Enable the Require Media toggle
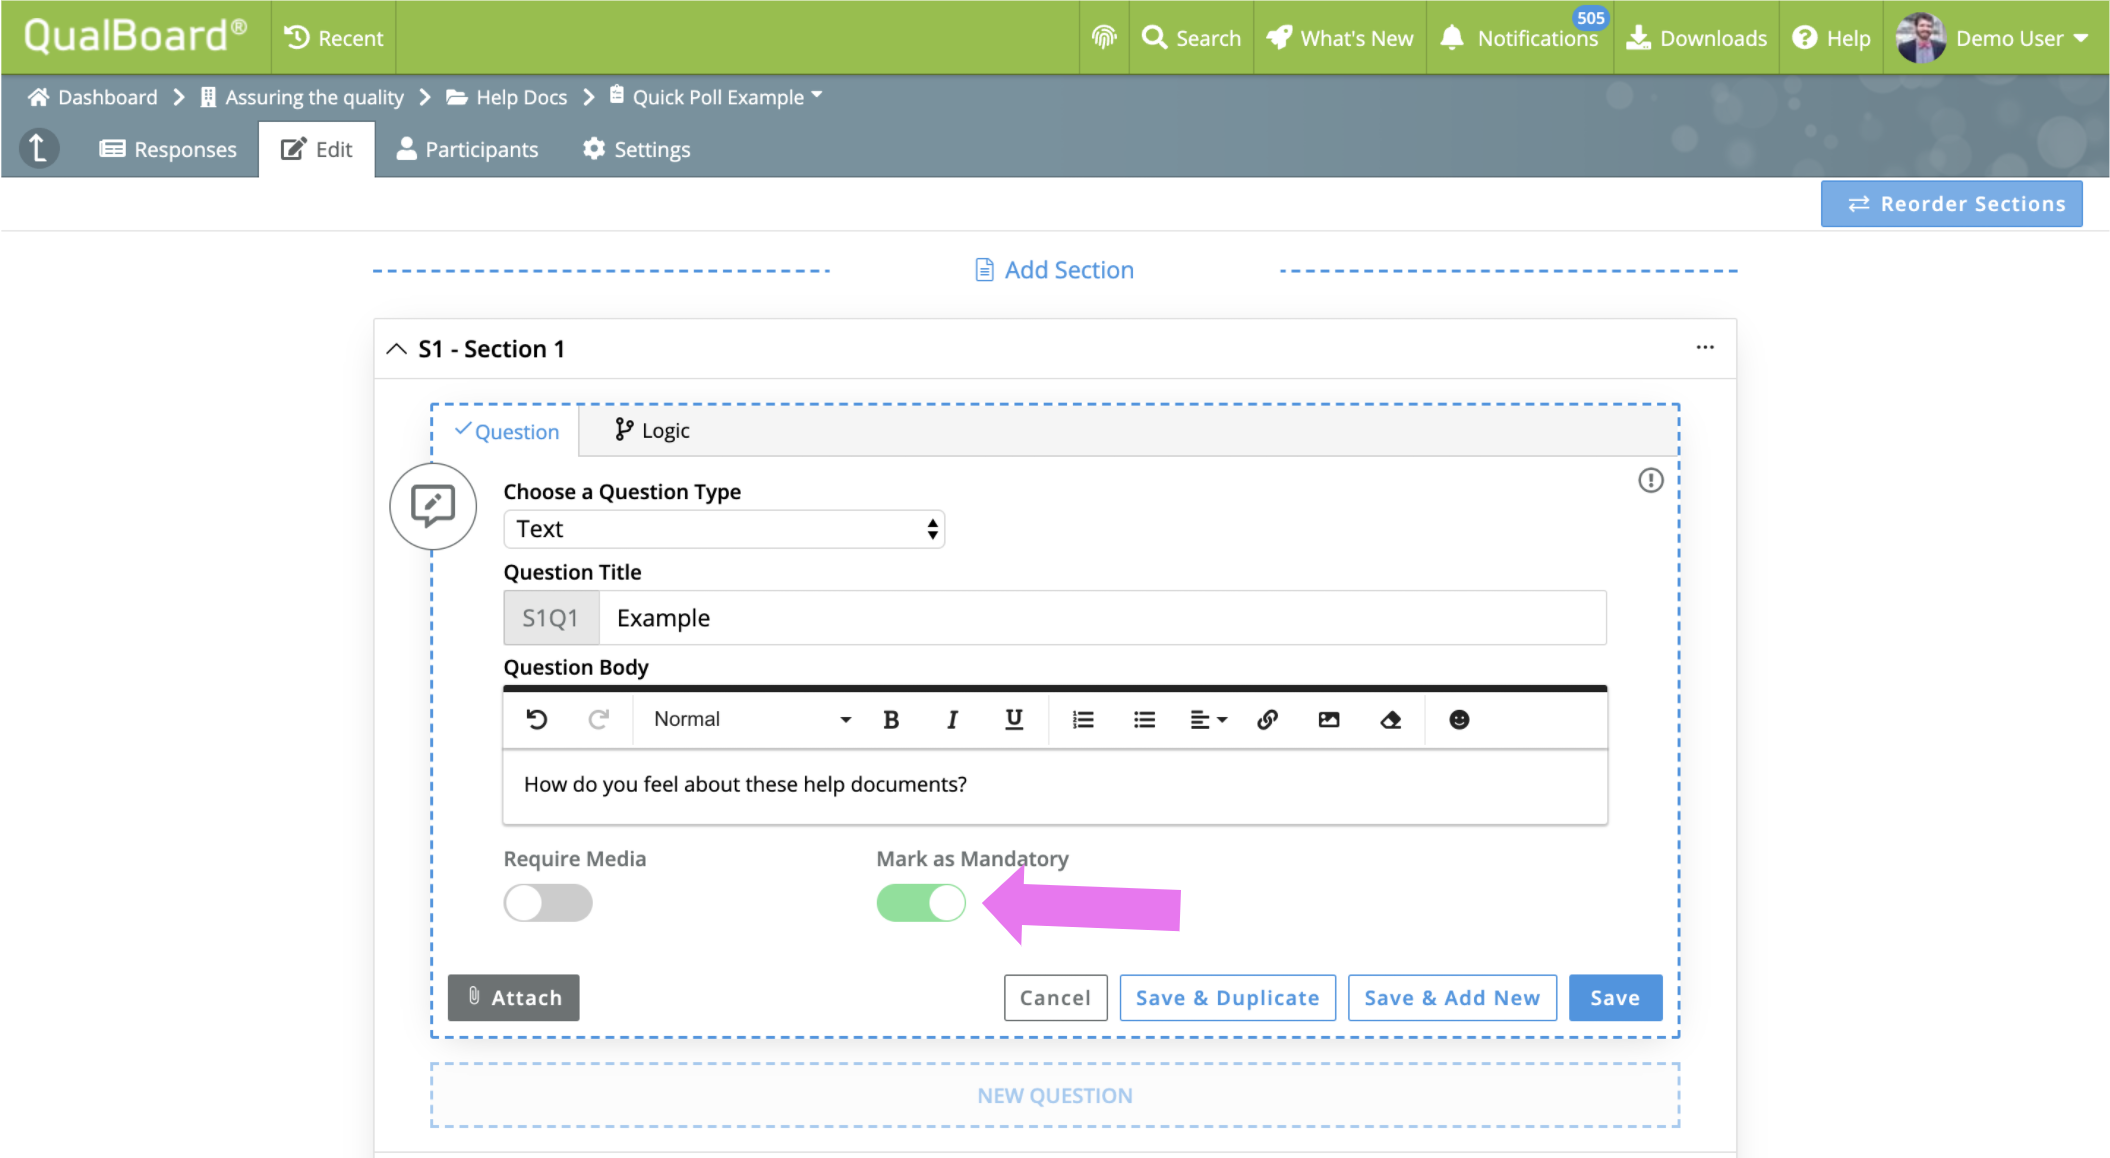This screenshot has height=1158, width=2110. click(x=548, y=903)
